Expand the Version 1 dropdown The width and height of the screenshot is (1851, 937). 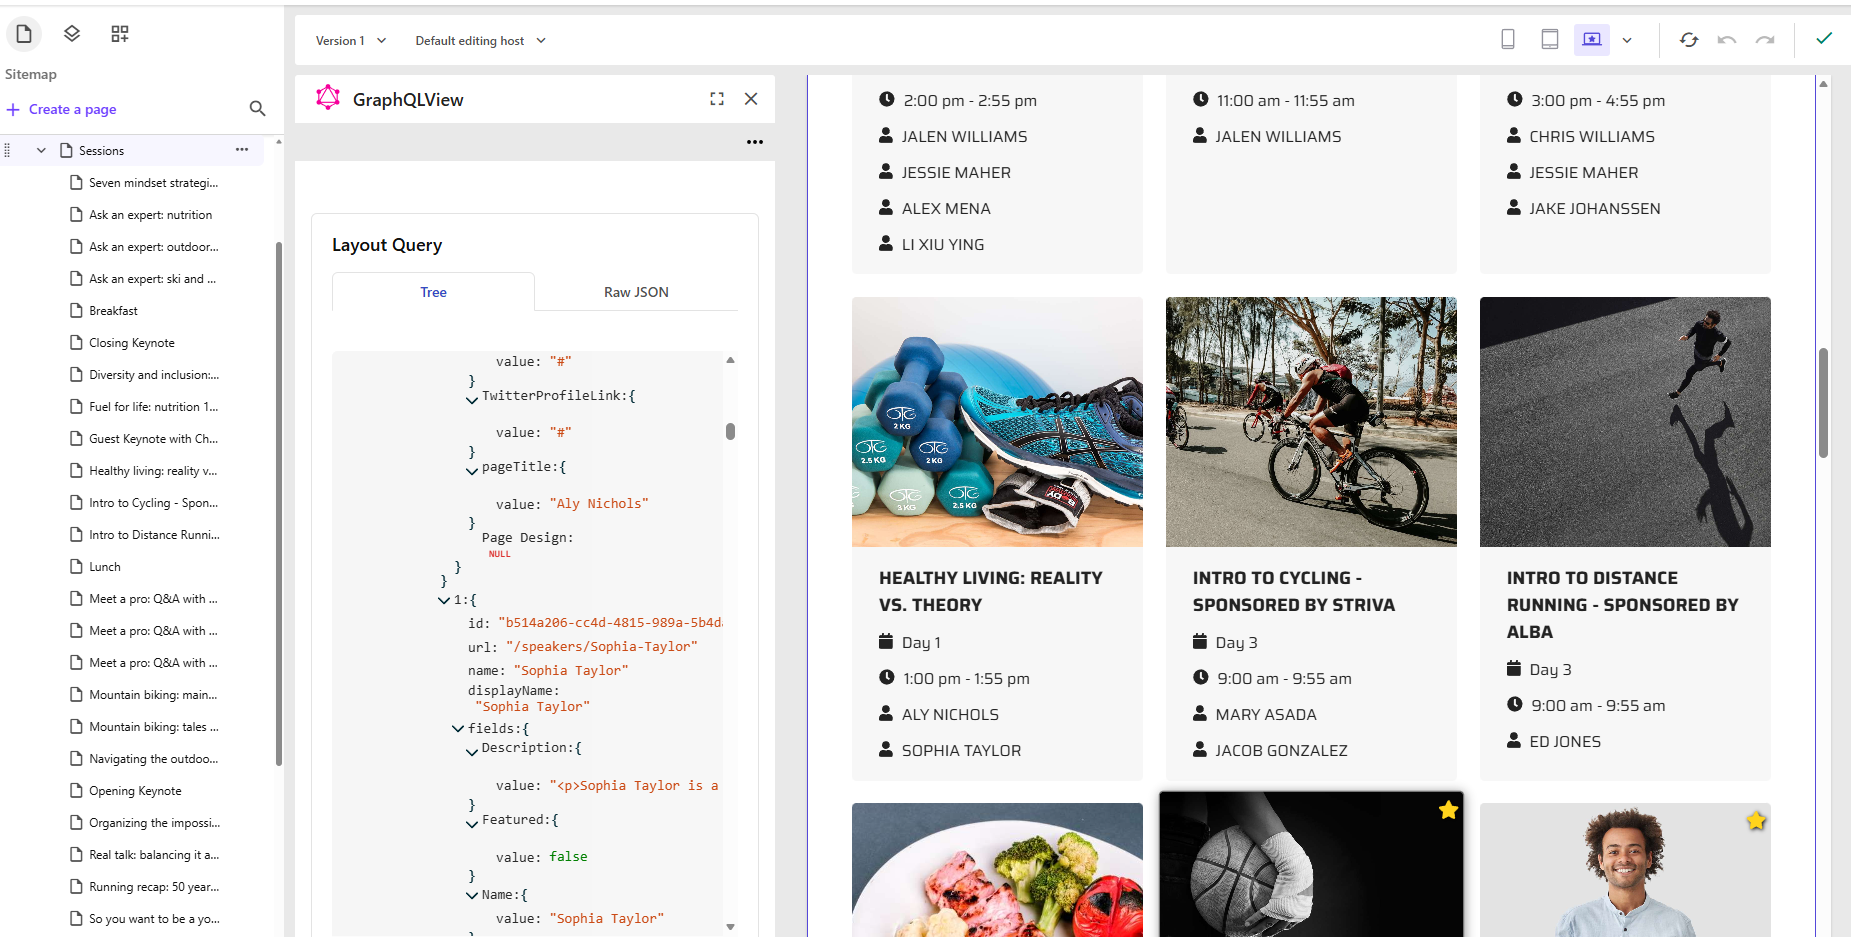pos(350,40)
